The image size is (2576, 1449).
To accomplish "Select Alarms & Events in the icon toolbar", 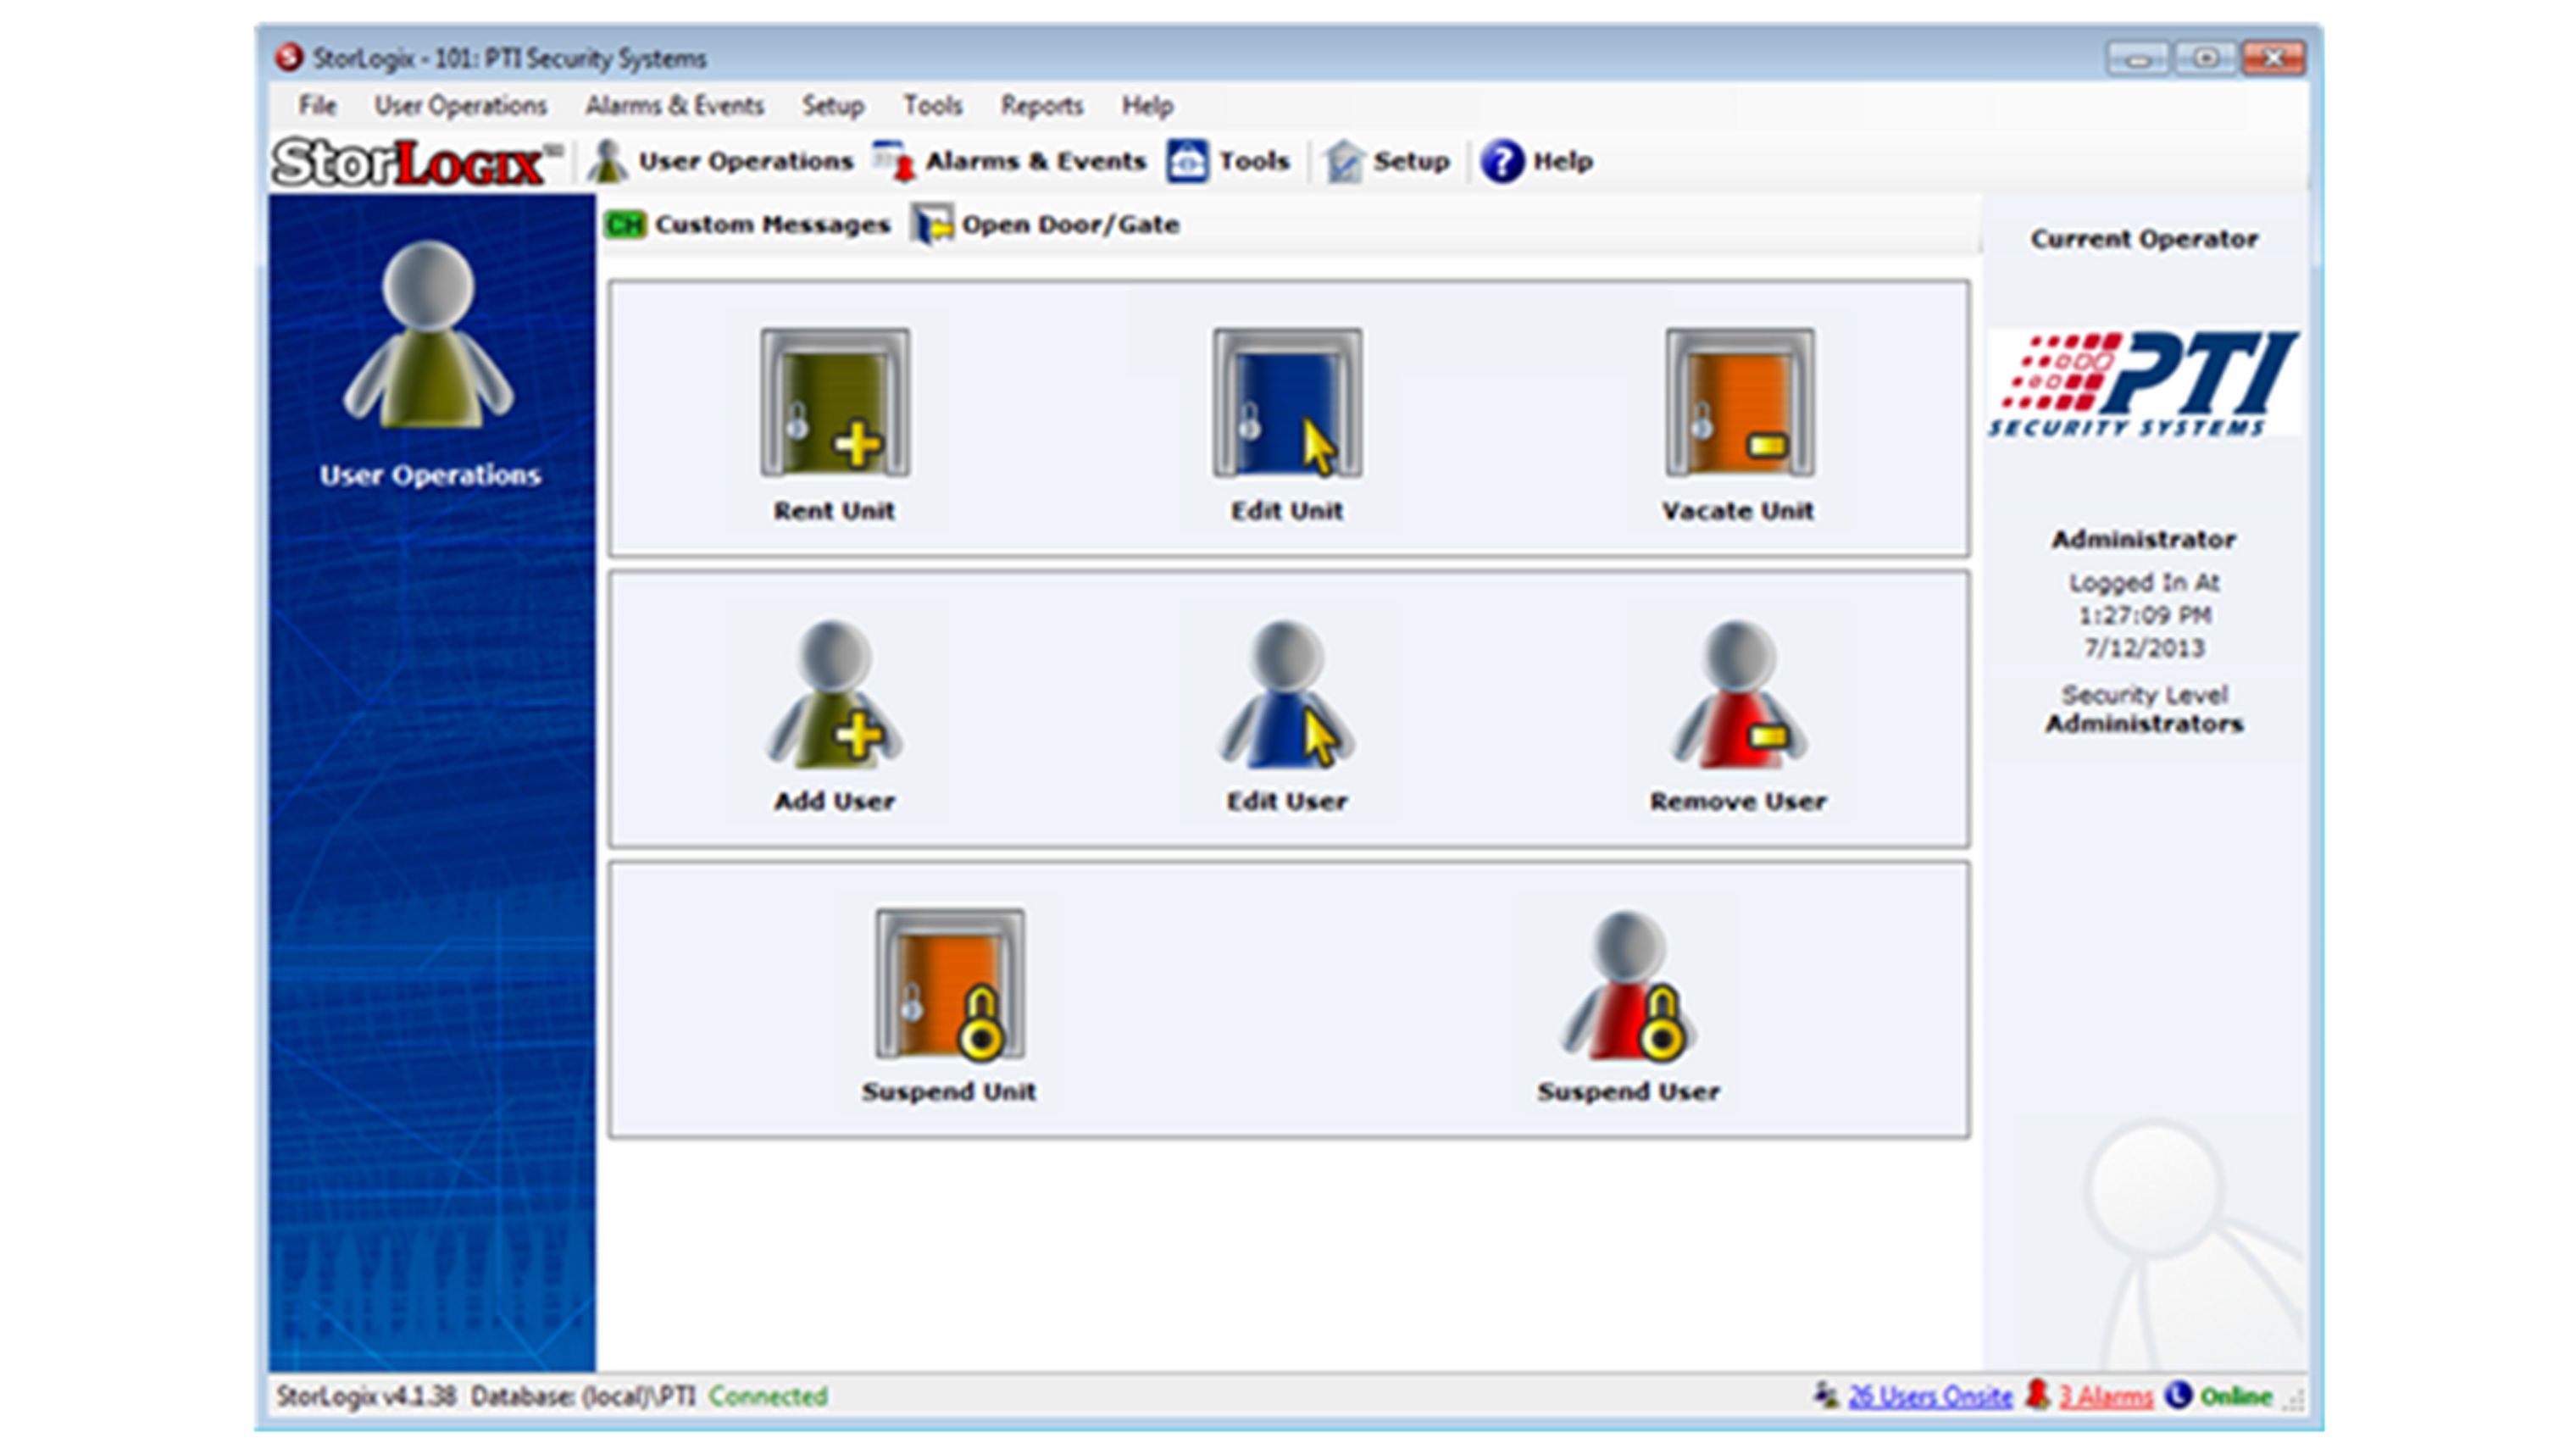I will [1010, 162].
